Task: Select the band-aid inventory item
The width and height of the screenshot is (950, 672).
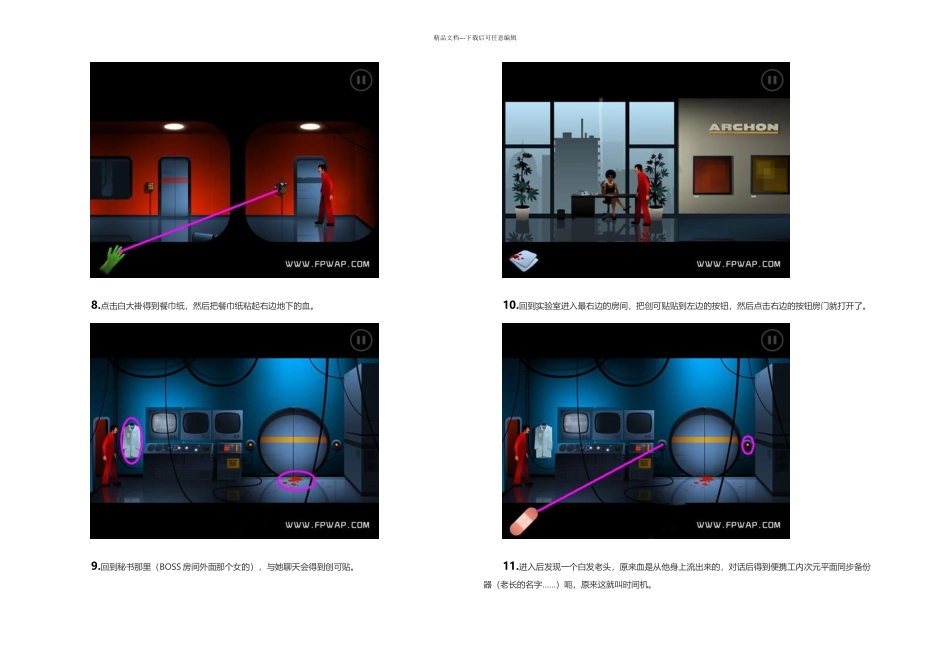Action: pos(523,521)
